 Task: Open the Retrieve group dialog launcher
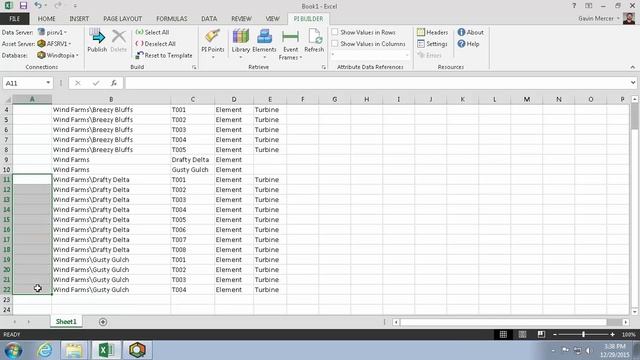tap(324, 67)
